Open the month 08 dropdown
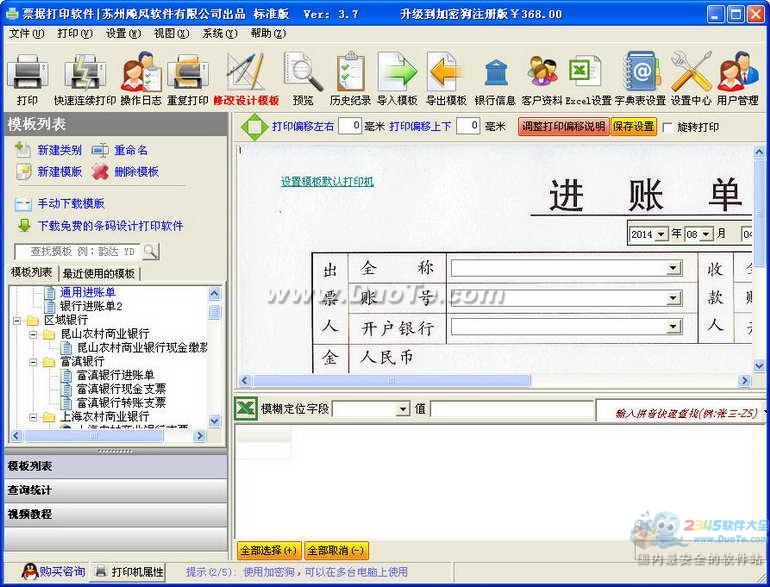Screen dimensions: 770x587 [x=706, y=234]
